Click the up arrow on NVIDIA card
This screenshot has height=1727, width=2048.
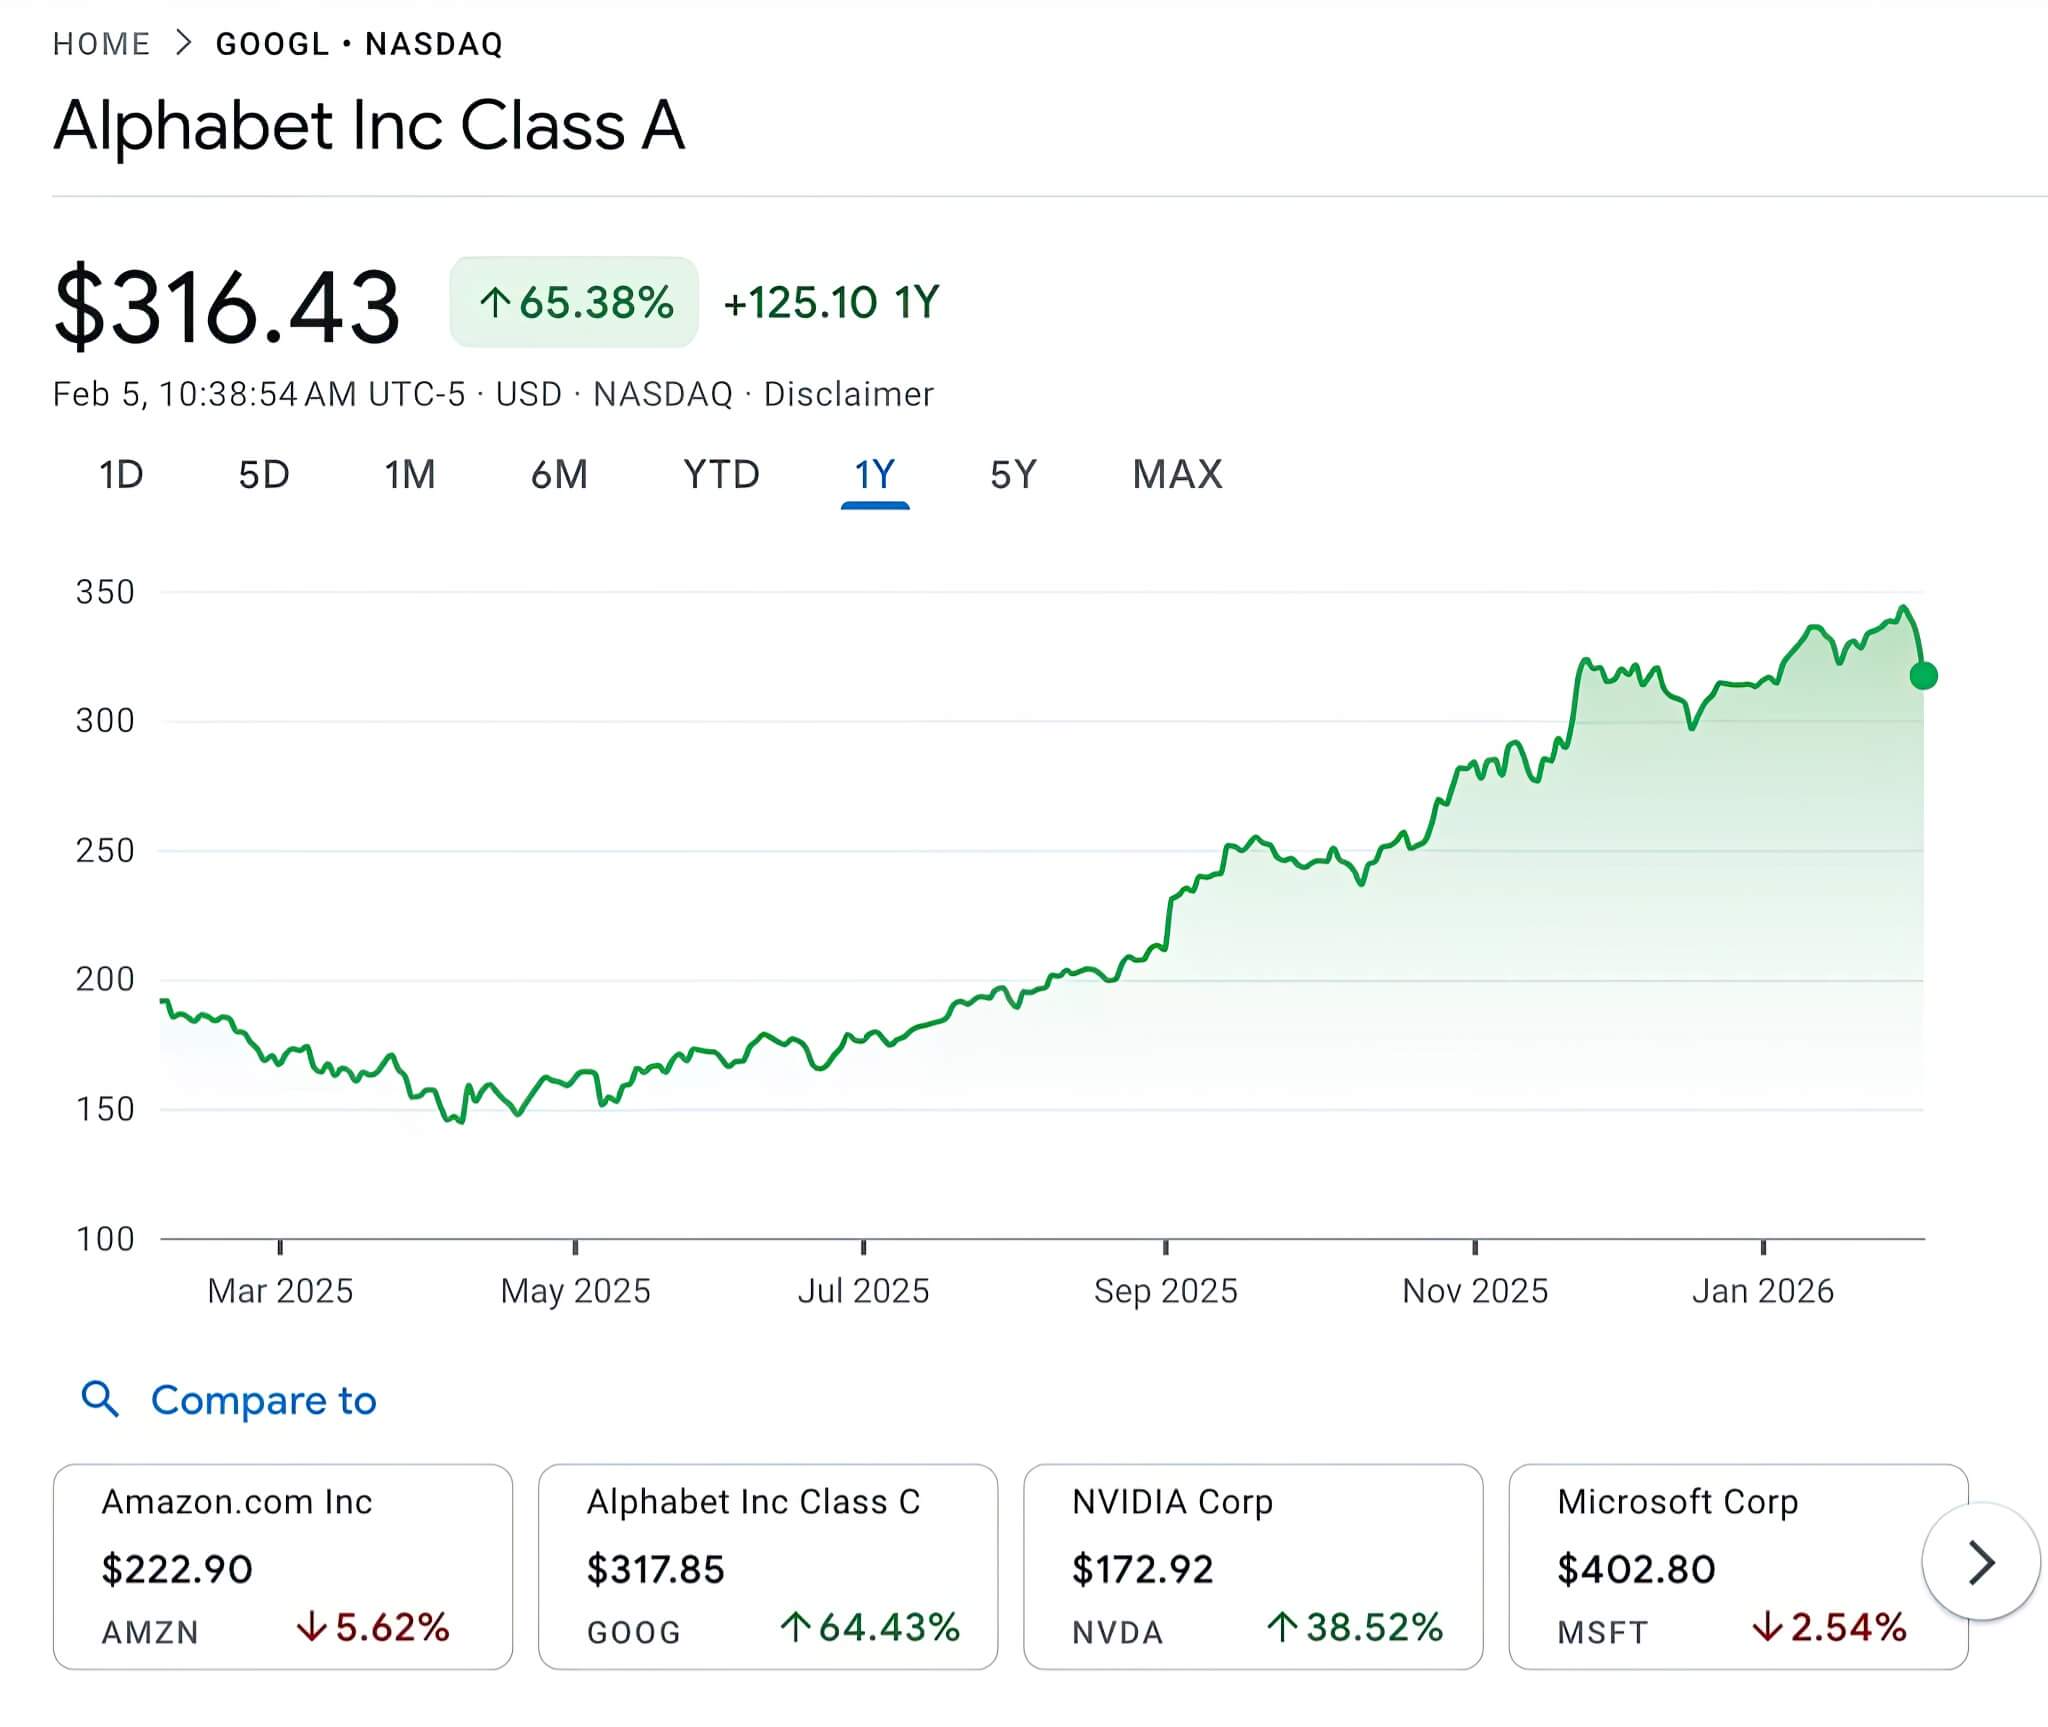(x=1282, y=1627)
